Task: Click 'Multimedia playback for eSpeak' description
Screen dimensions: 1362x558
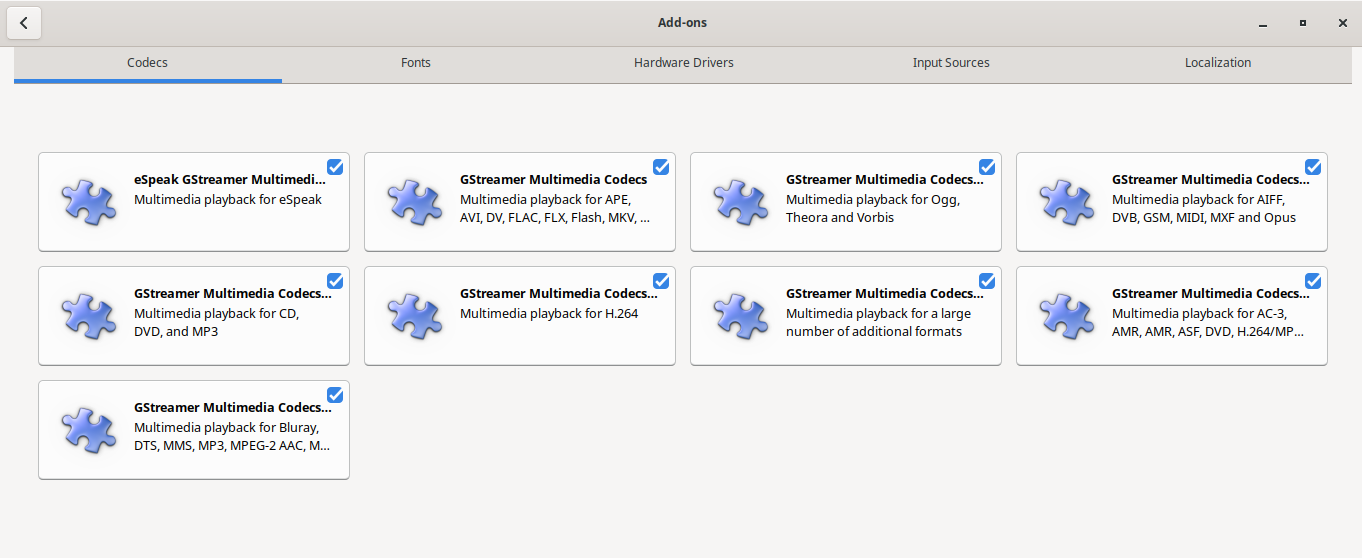Action: point(228,199)
